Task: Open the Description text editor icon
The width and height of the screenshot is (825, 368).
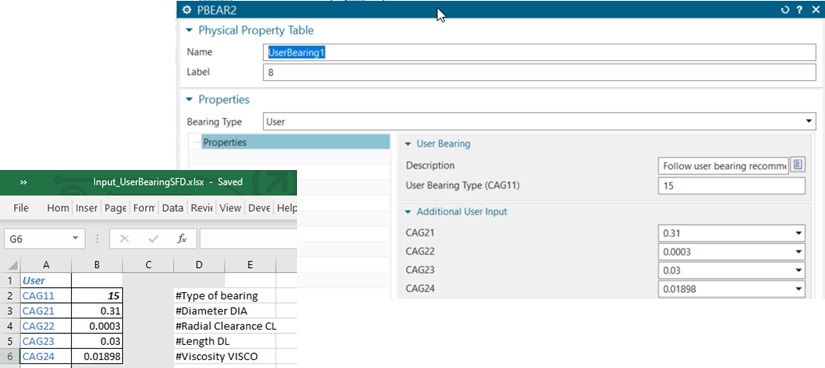Action: [x=798, y=165]
